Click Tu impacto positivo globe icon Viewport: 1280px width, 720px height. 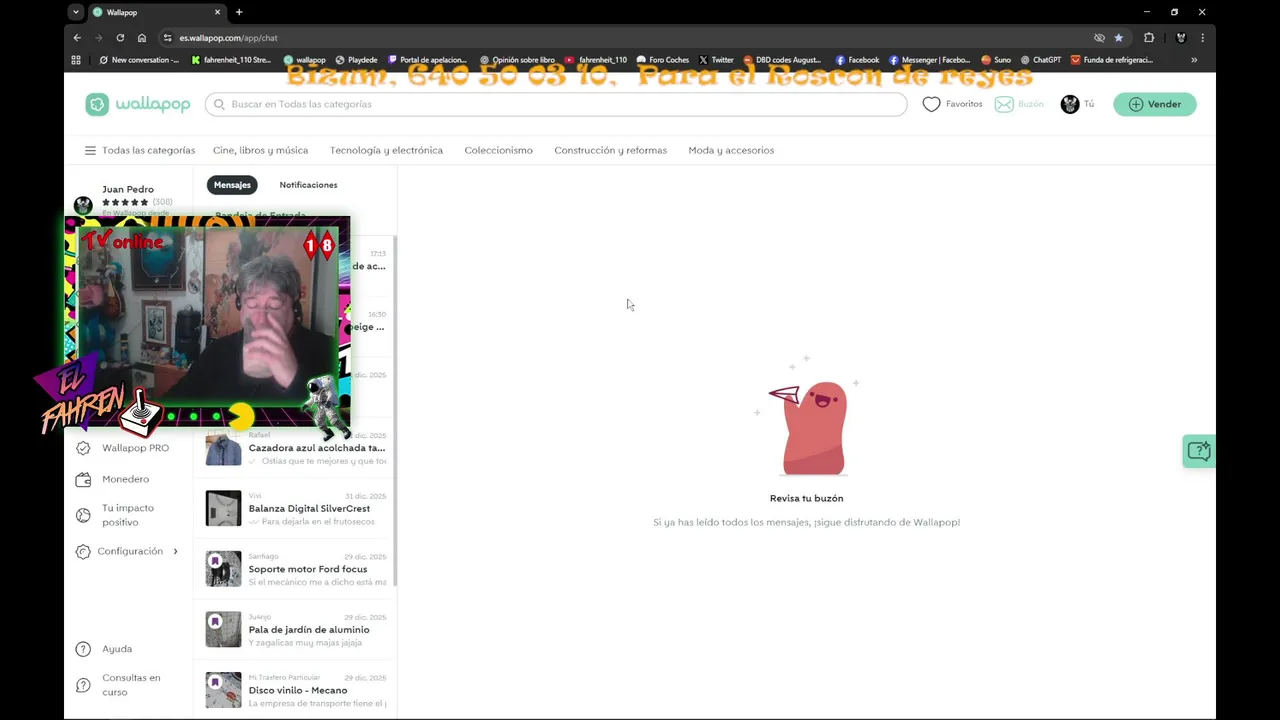pyautogui.click(x=83, y=515)
